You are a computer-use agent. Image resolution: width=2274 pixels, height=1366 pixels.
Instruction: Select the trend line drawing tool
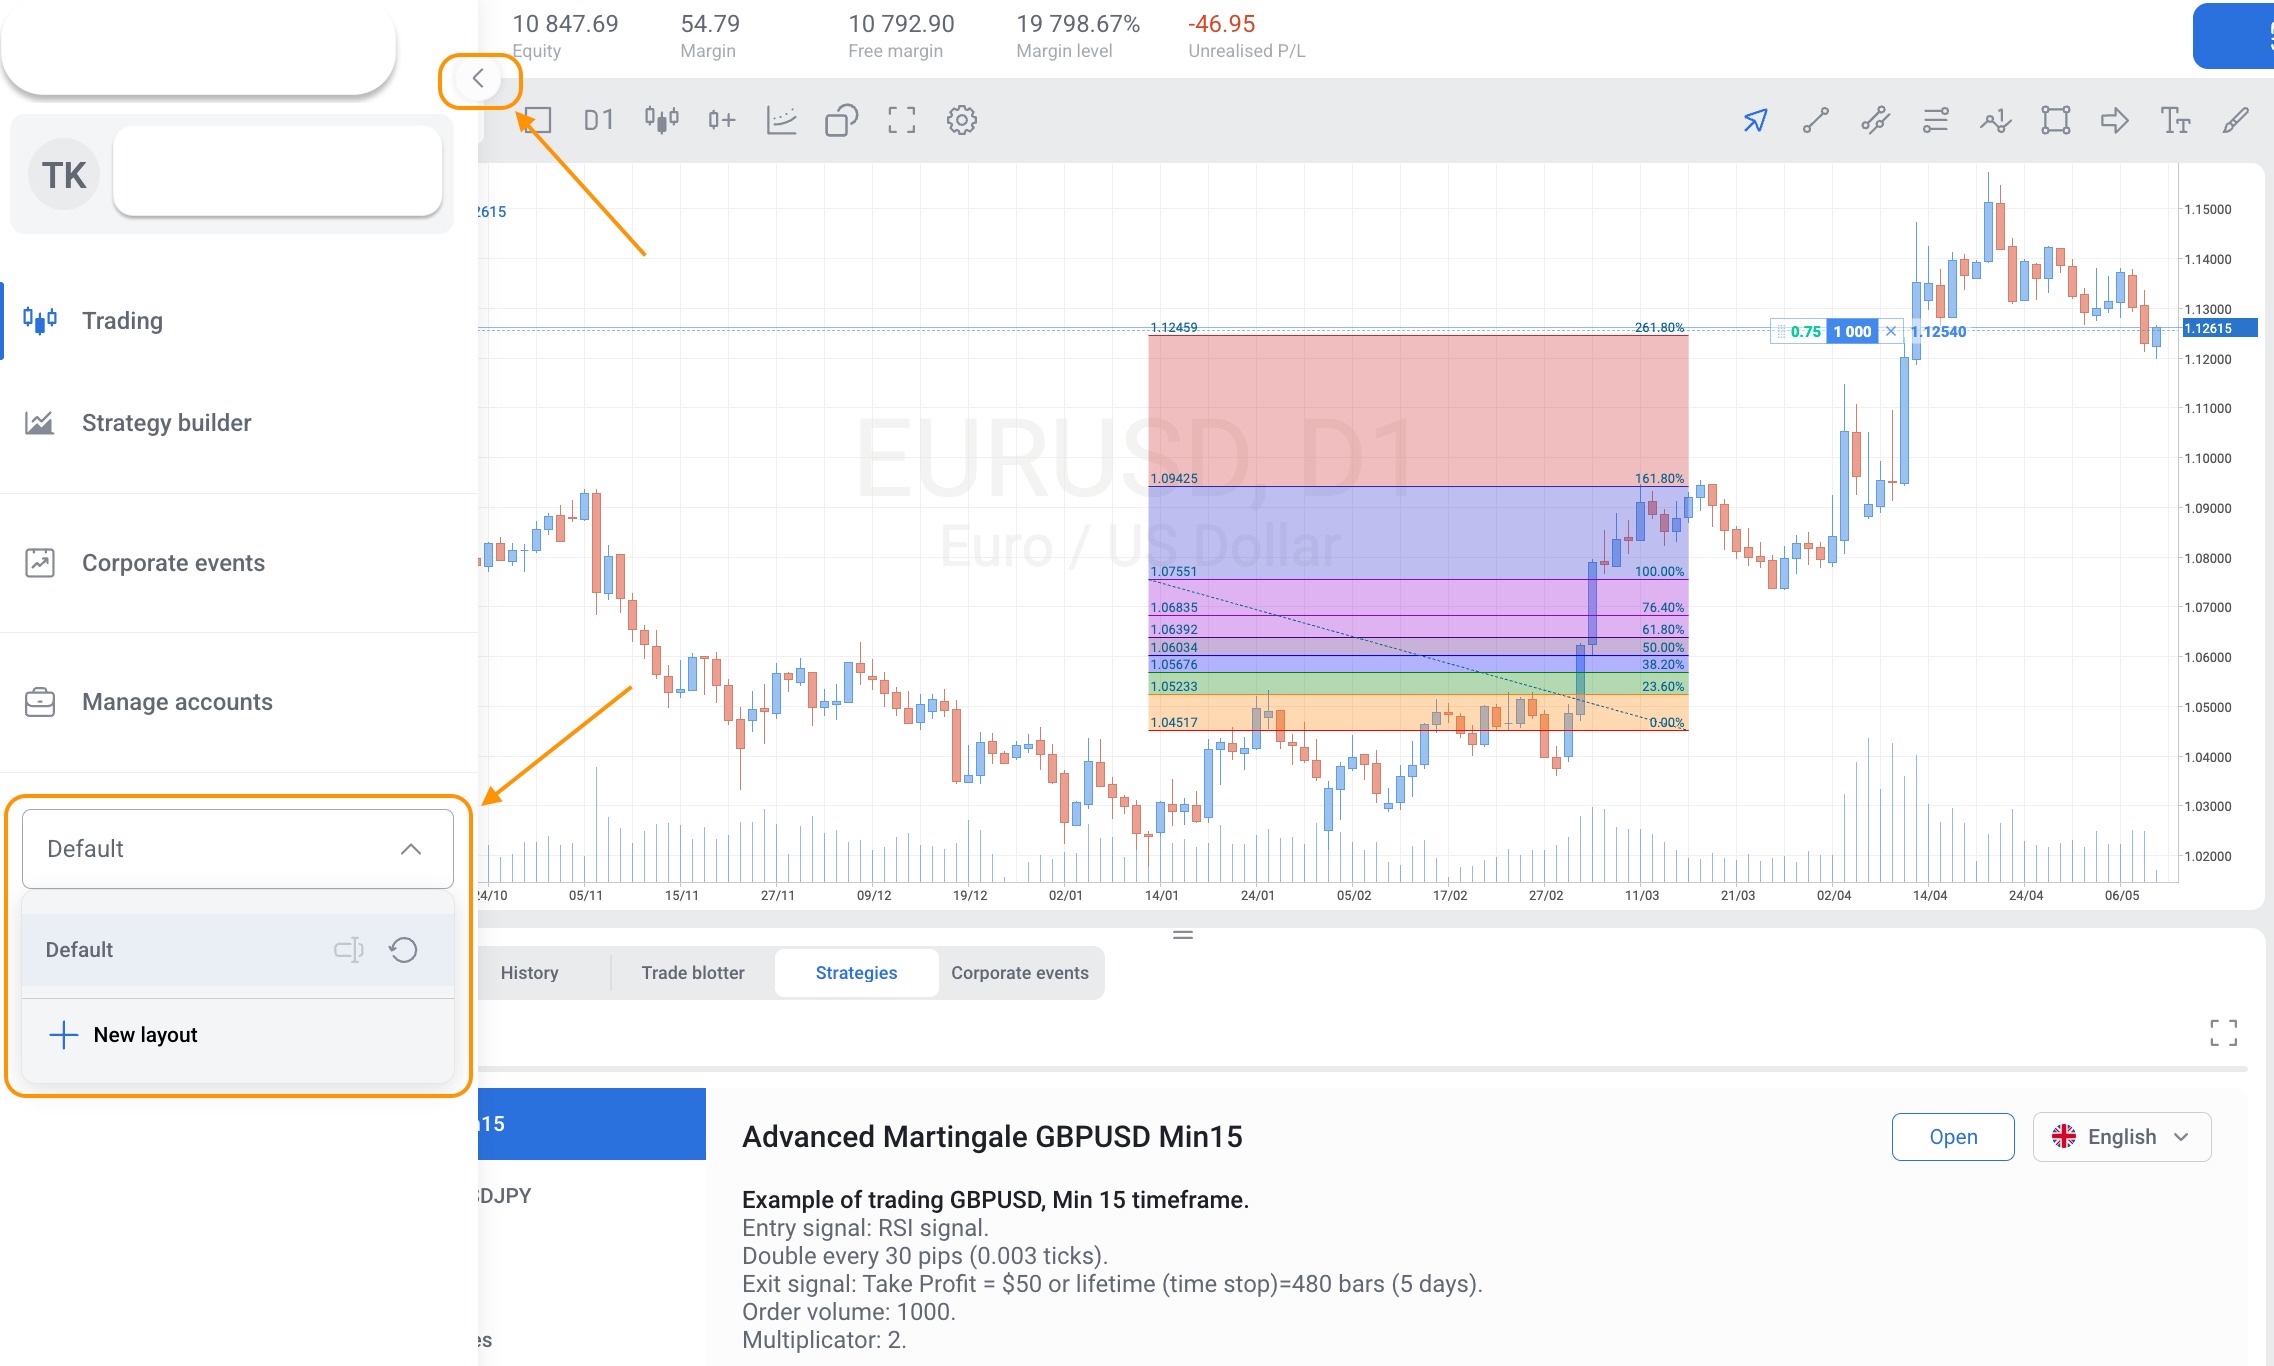[x=1815, y=121]
